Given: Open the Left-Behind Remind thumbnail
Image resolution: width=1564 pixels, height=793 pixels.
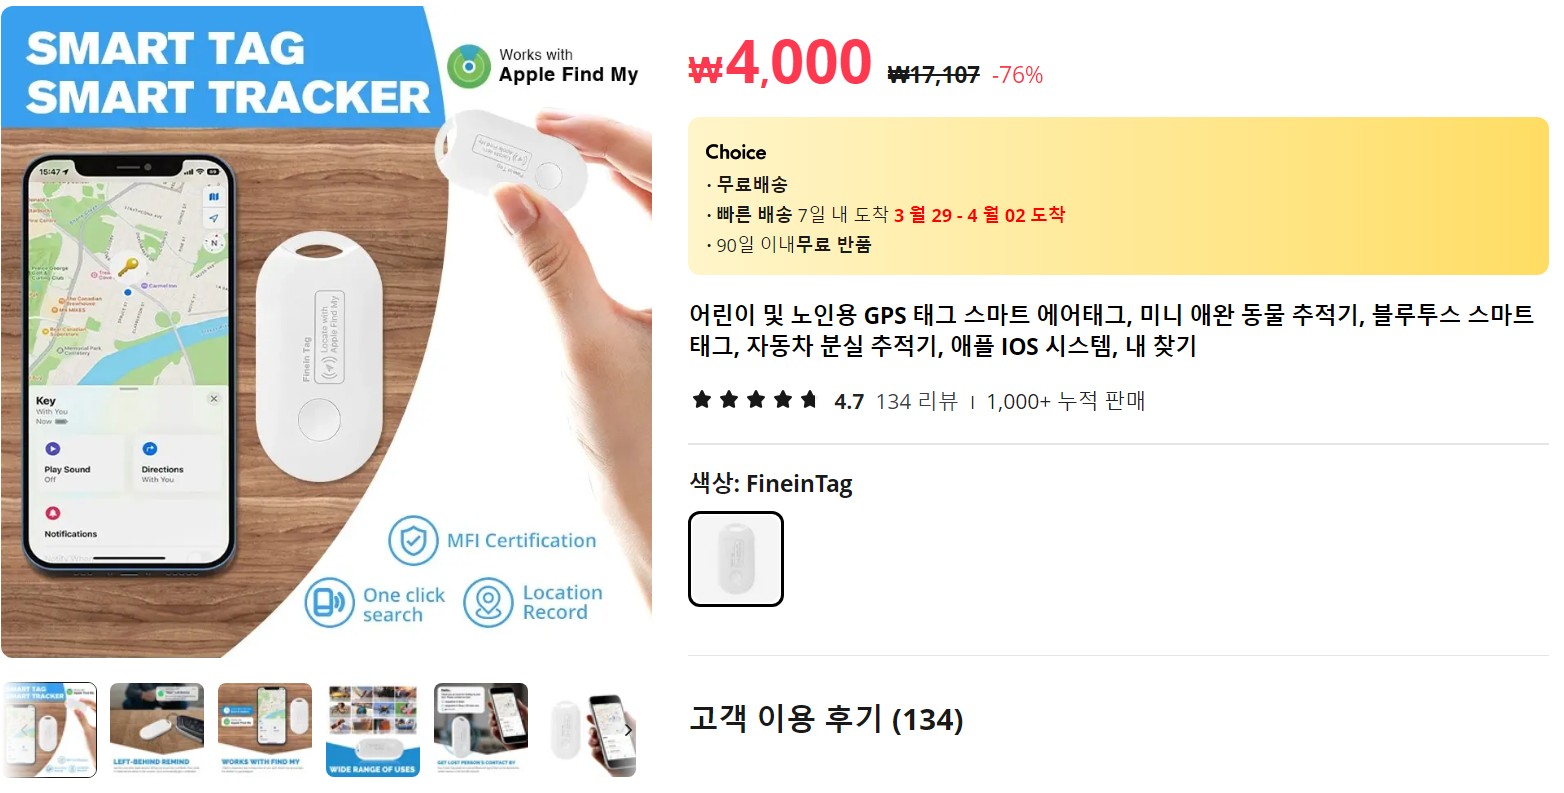Looking at the screenshot, I should pos(157,730).
